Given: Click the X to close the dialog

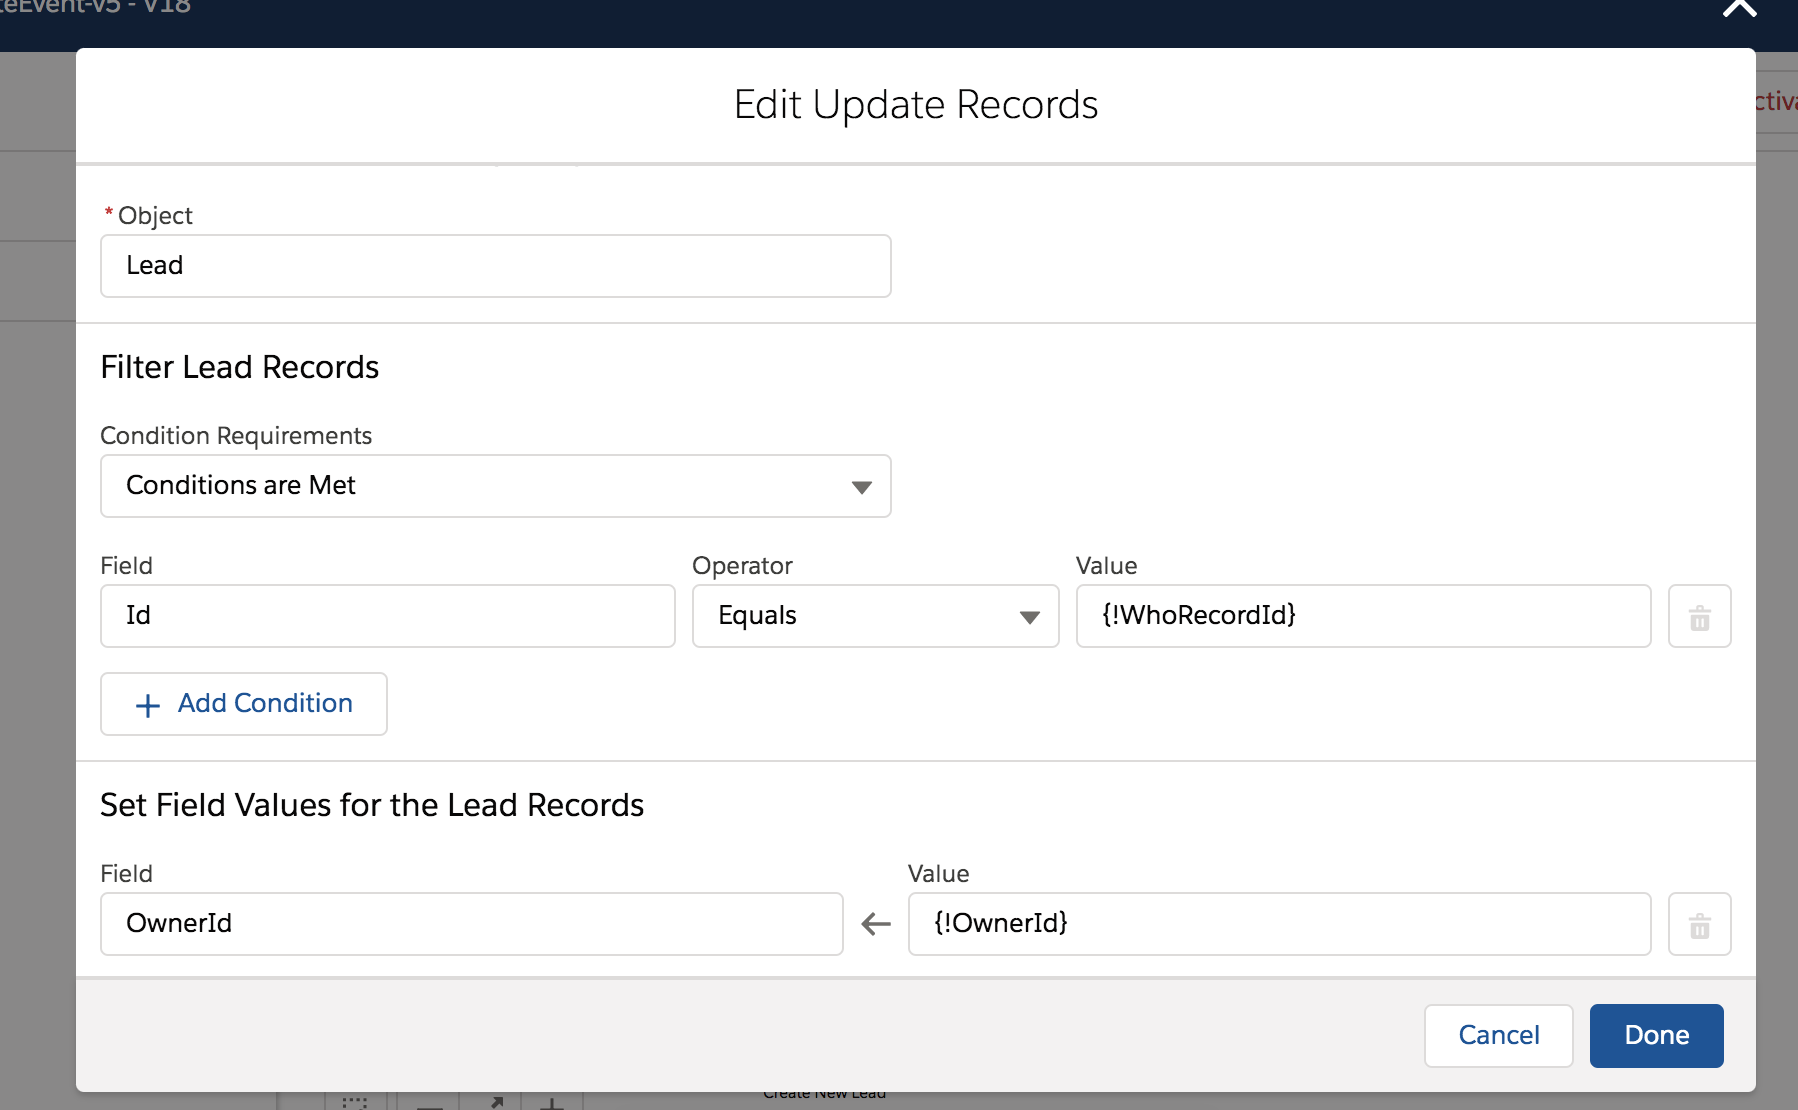Looking at the screenshot, I should (x=1741, y=10).
